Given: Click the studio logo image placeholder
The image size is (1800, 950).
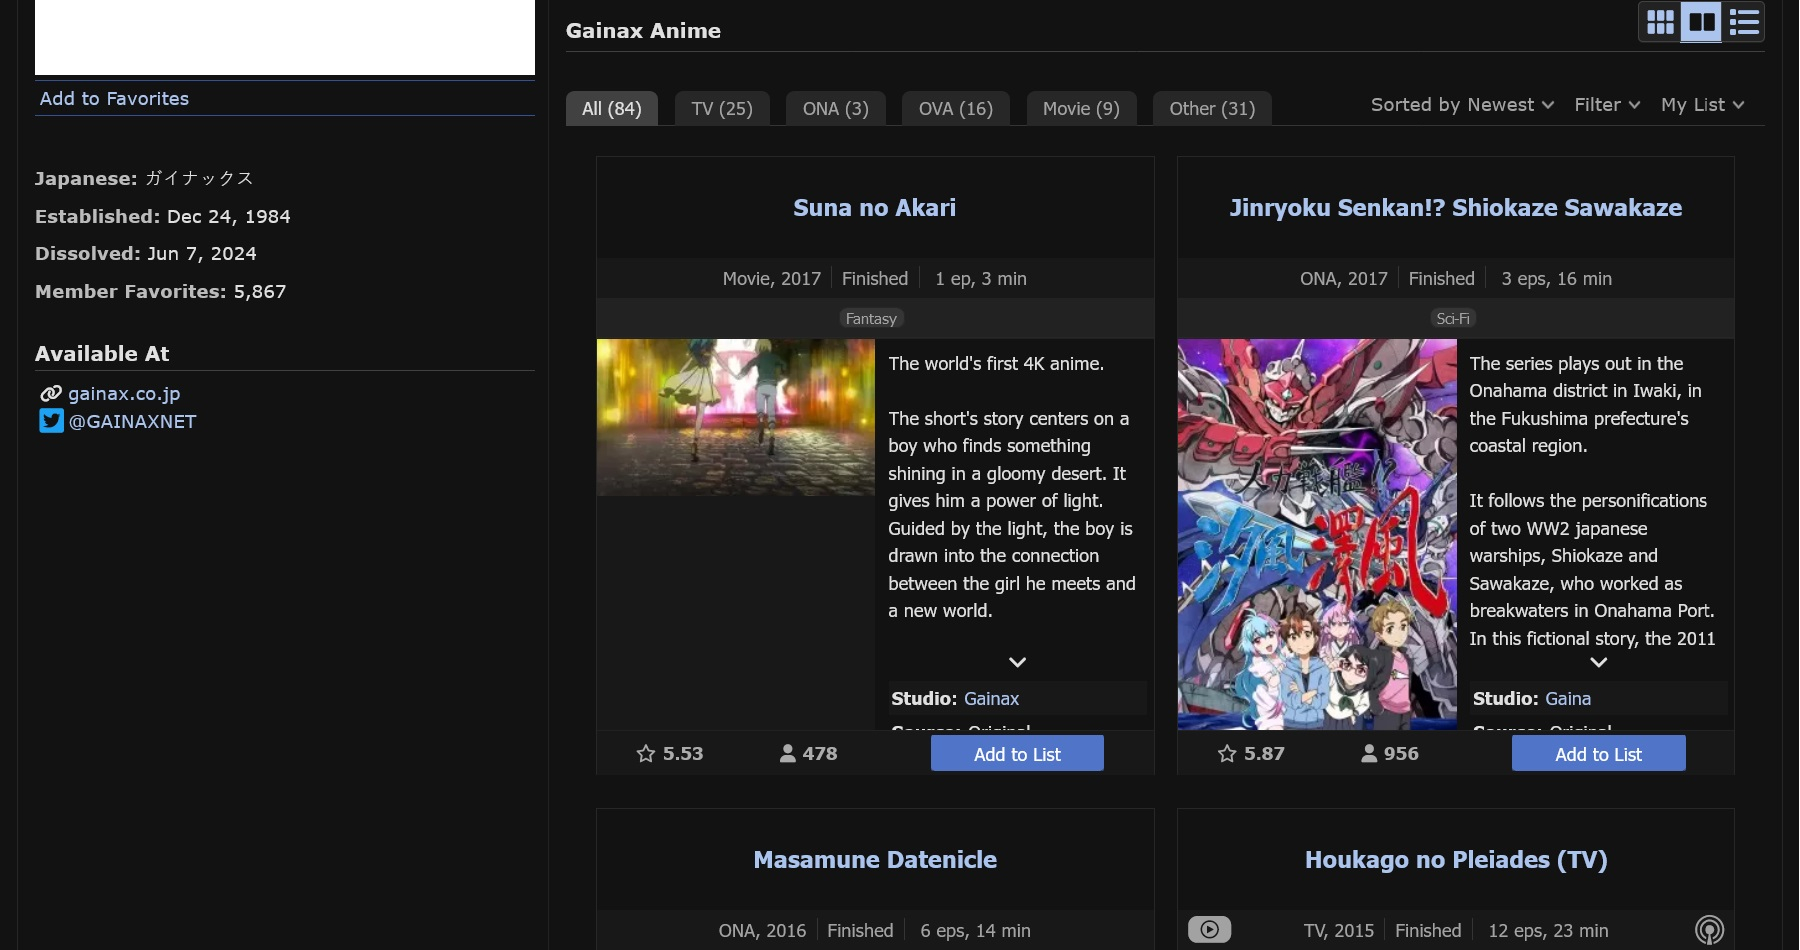Looking at the screenshot, I should (285, 37).
